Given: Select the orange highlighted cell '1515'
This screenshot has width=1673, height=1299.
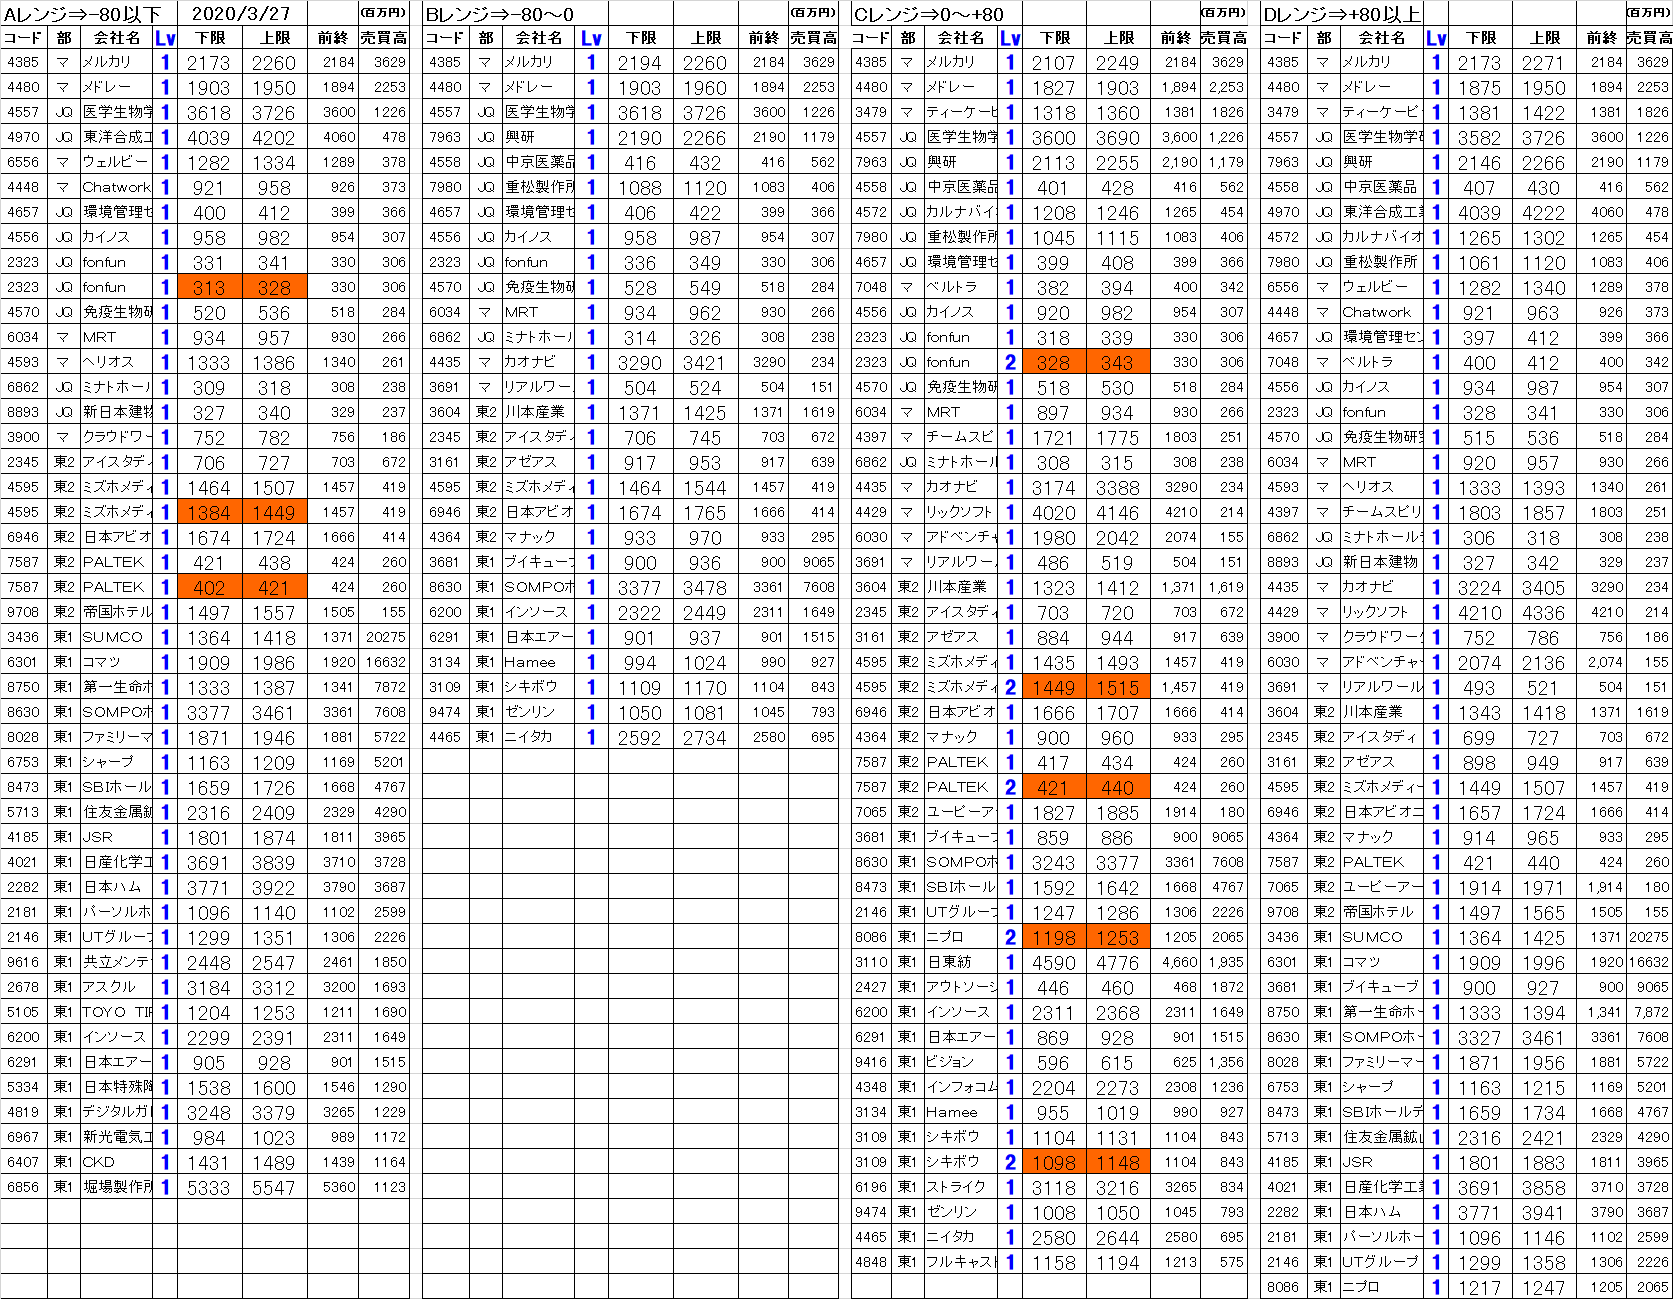Looking at the screenshot, I should (1117, 687).
